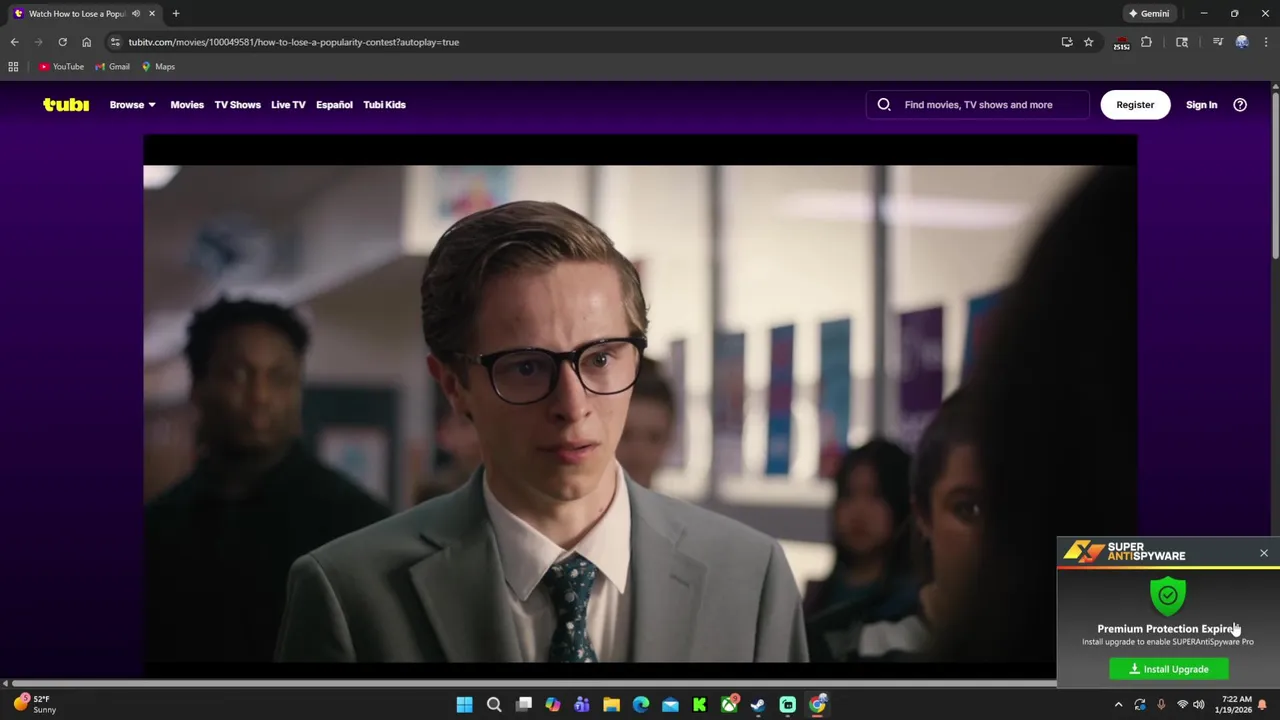The height and width of the screenshot is (720, 1280).
Task: Open Wi-Fi network settings from the system tray
Action: click(x=1182, y=705)
